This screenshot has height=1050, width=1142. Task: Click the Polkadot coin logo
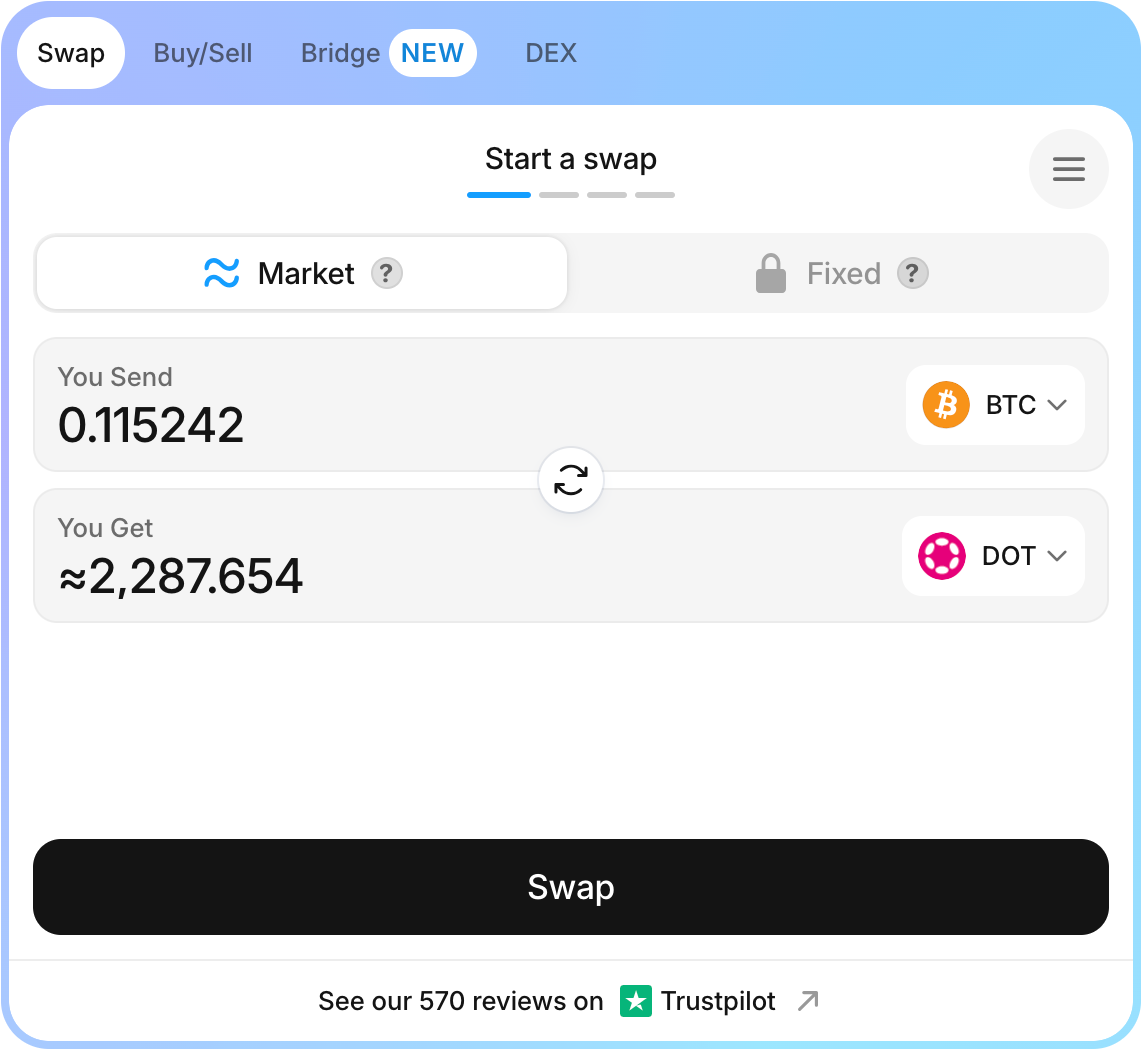click(x=942, y=556)
